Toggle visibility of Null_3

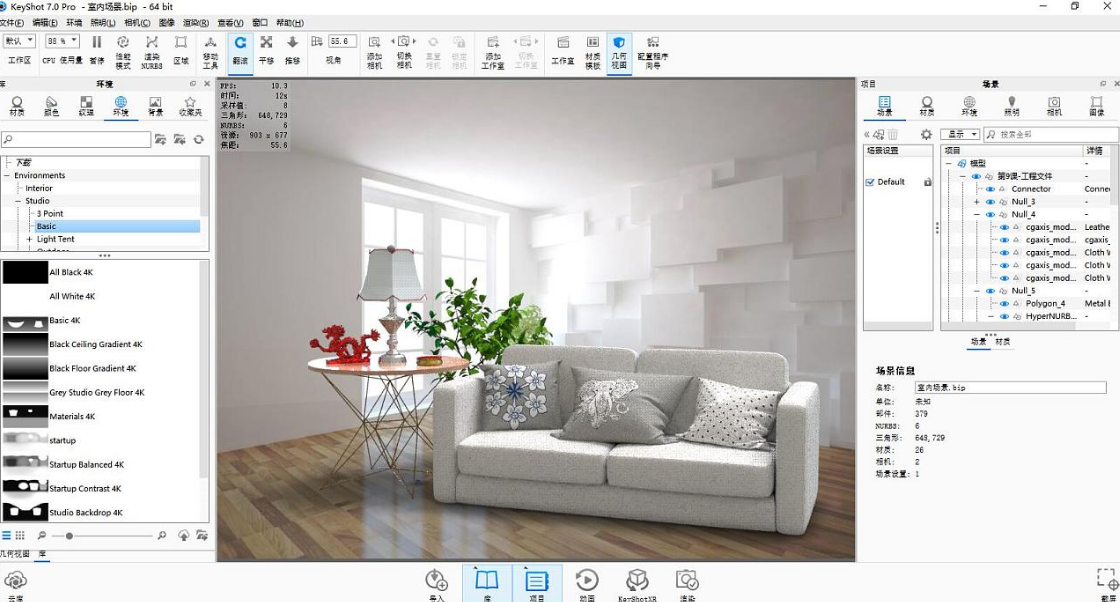click(x=990, y=202)
